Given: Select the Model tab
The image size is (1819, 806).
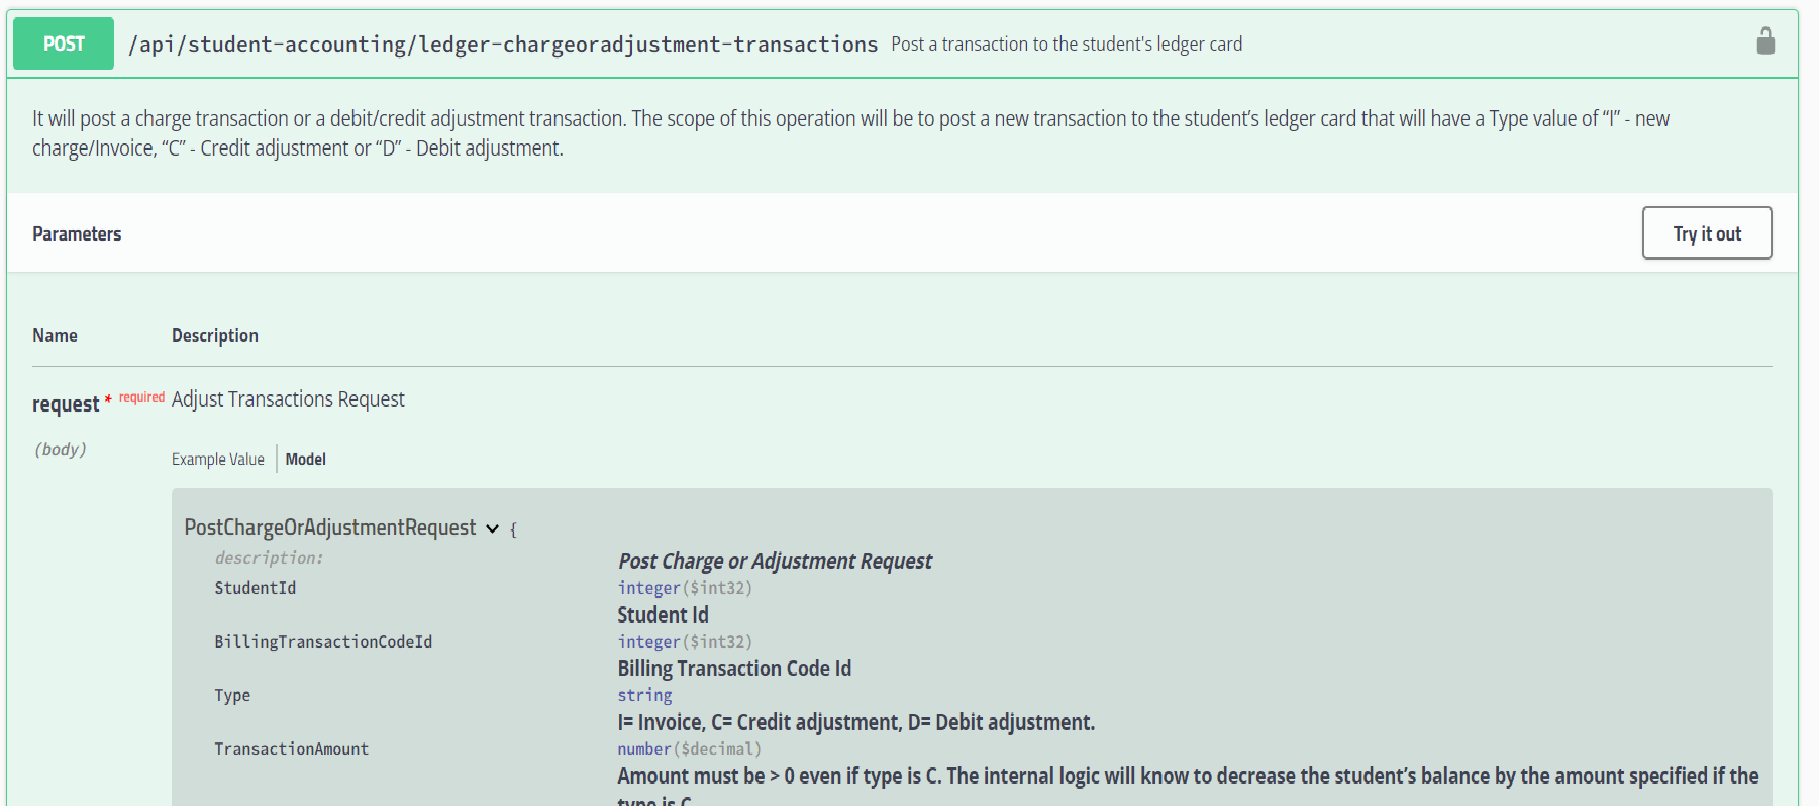Looking at the screenshot, I should click(x=306, y=459).
